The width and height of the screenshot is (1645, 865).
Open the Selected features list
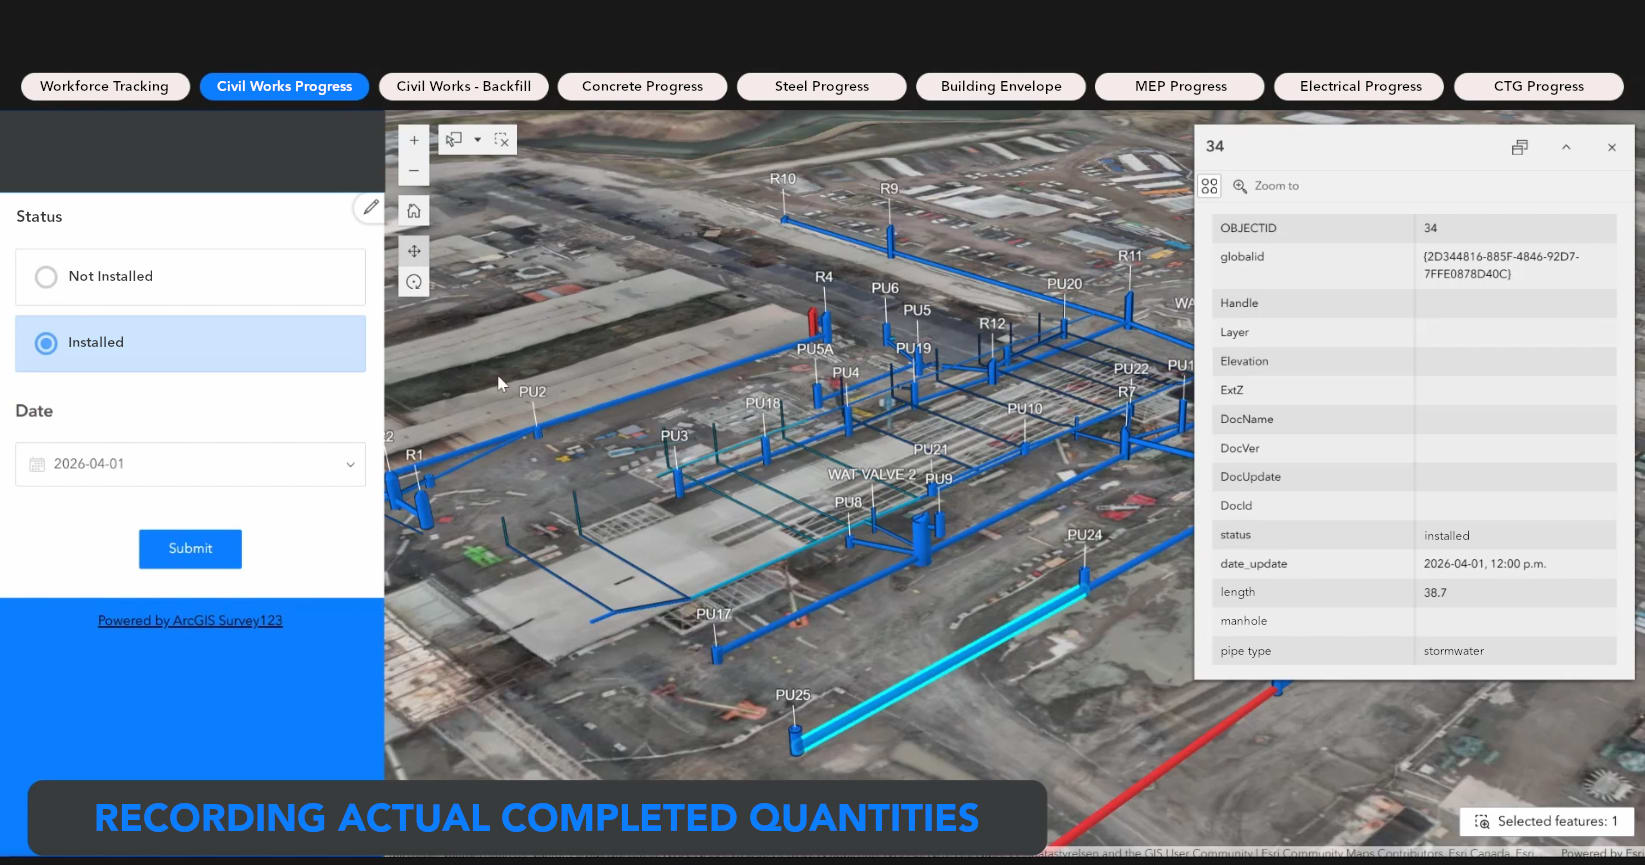[x=1546, y=821]
